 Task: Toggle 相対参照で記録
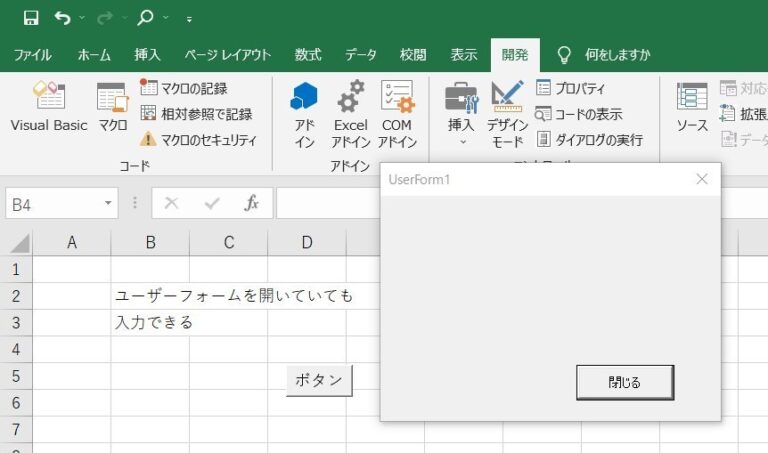(x=196, y=114)
